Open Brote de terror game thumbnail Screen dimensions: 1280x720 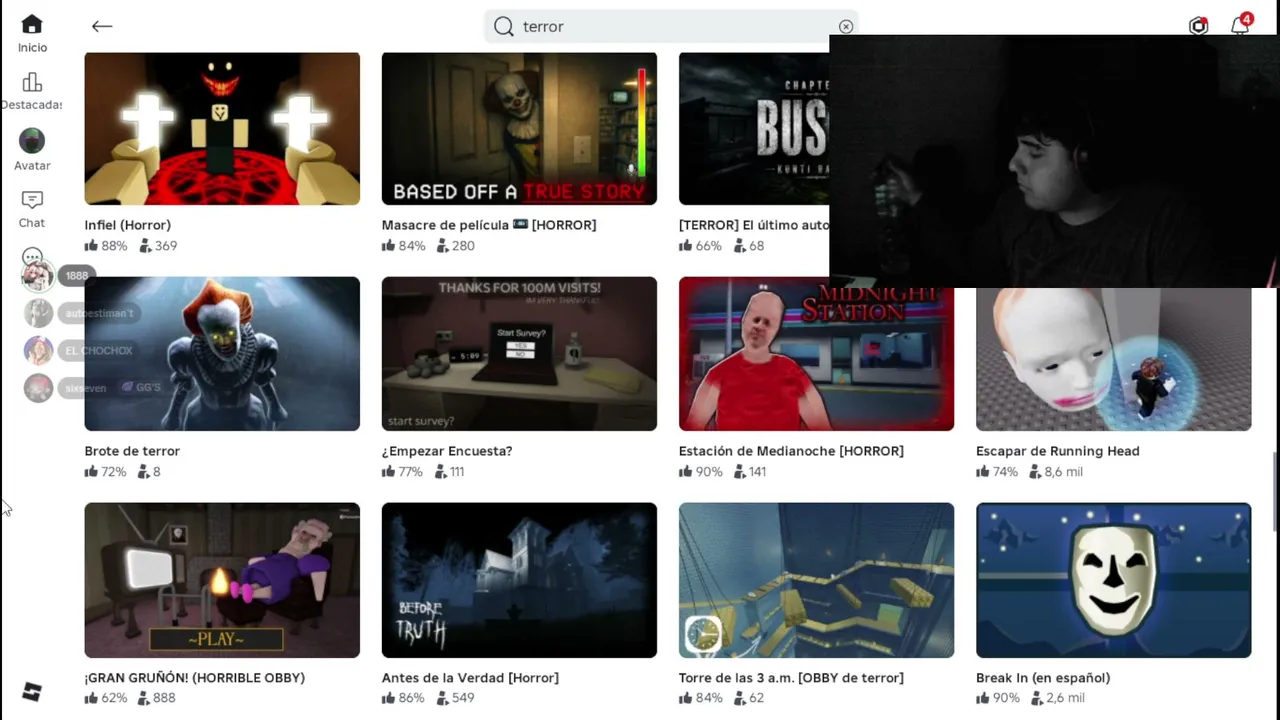point(222,354)
